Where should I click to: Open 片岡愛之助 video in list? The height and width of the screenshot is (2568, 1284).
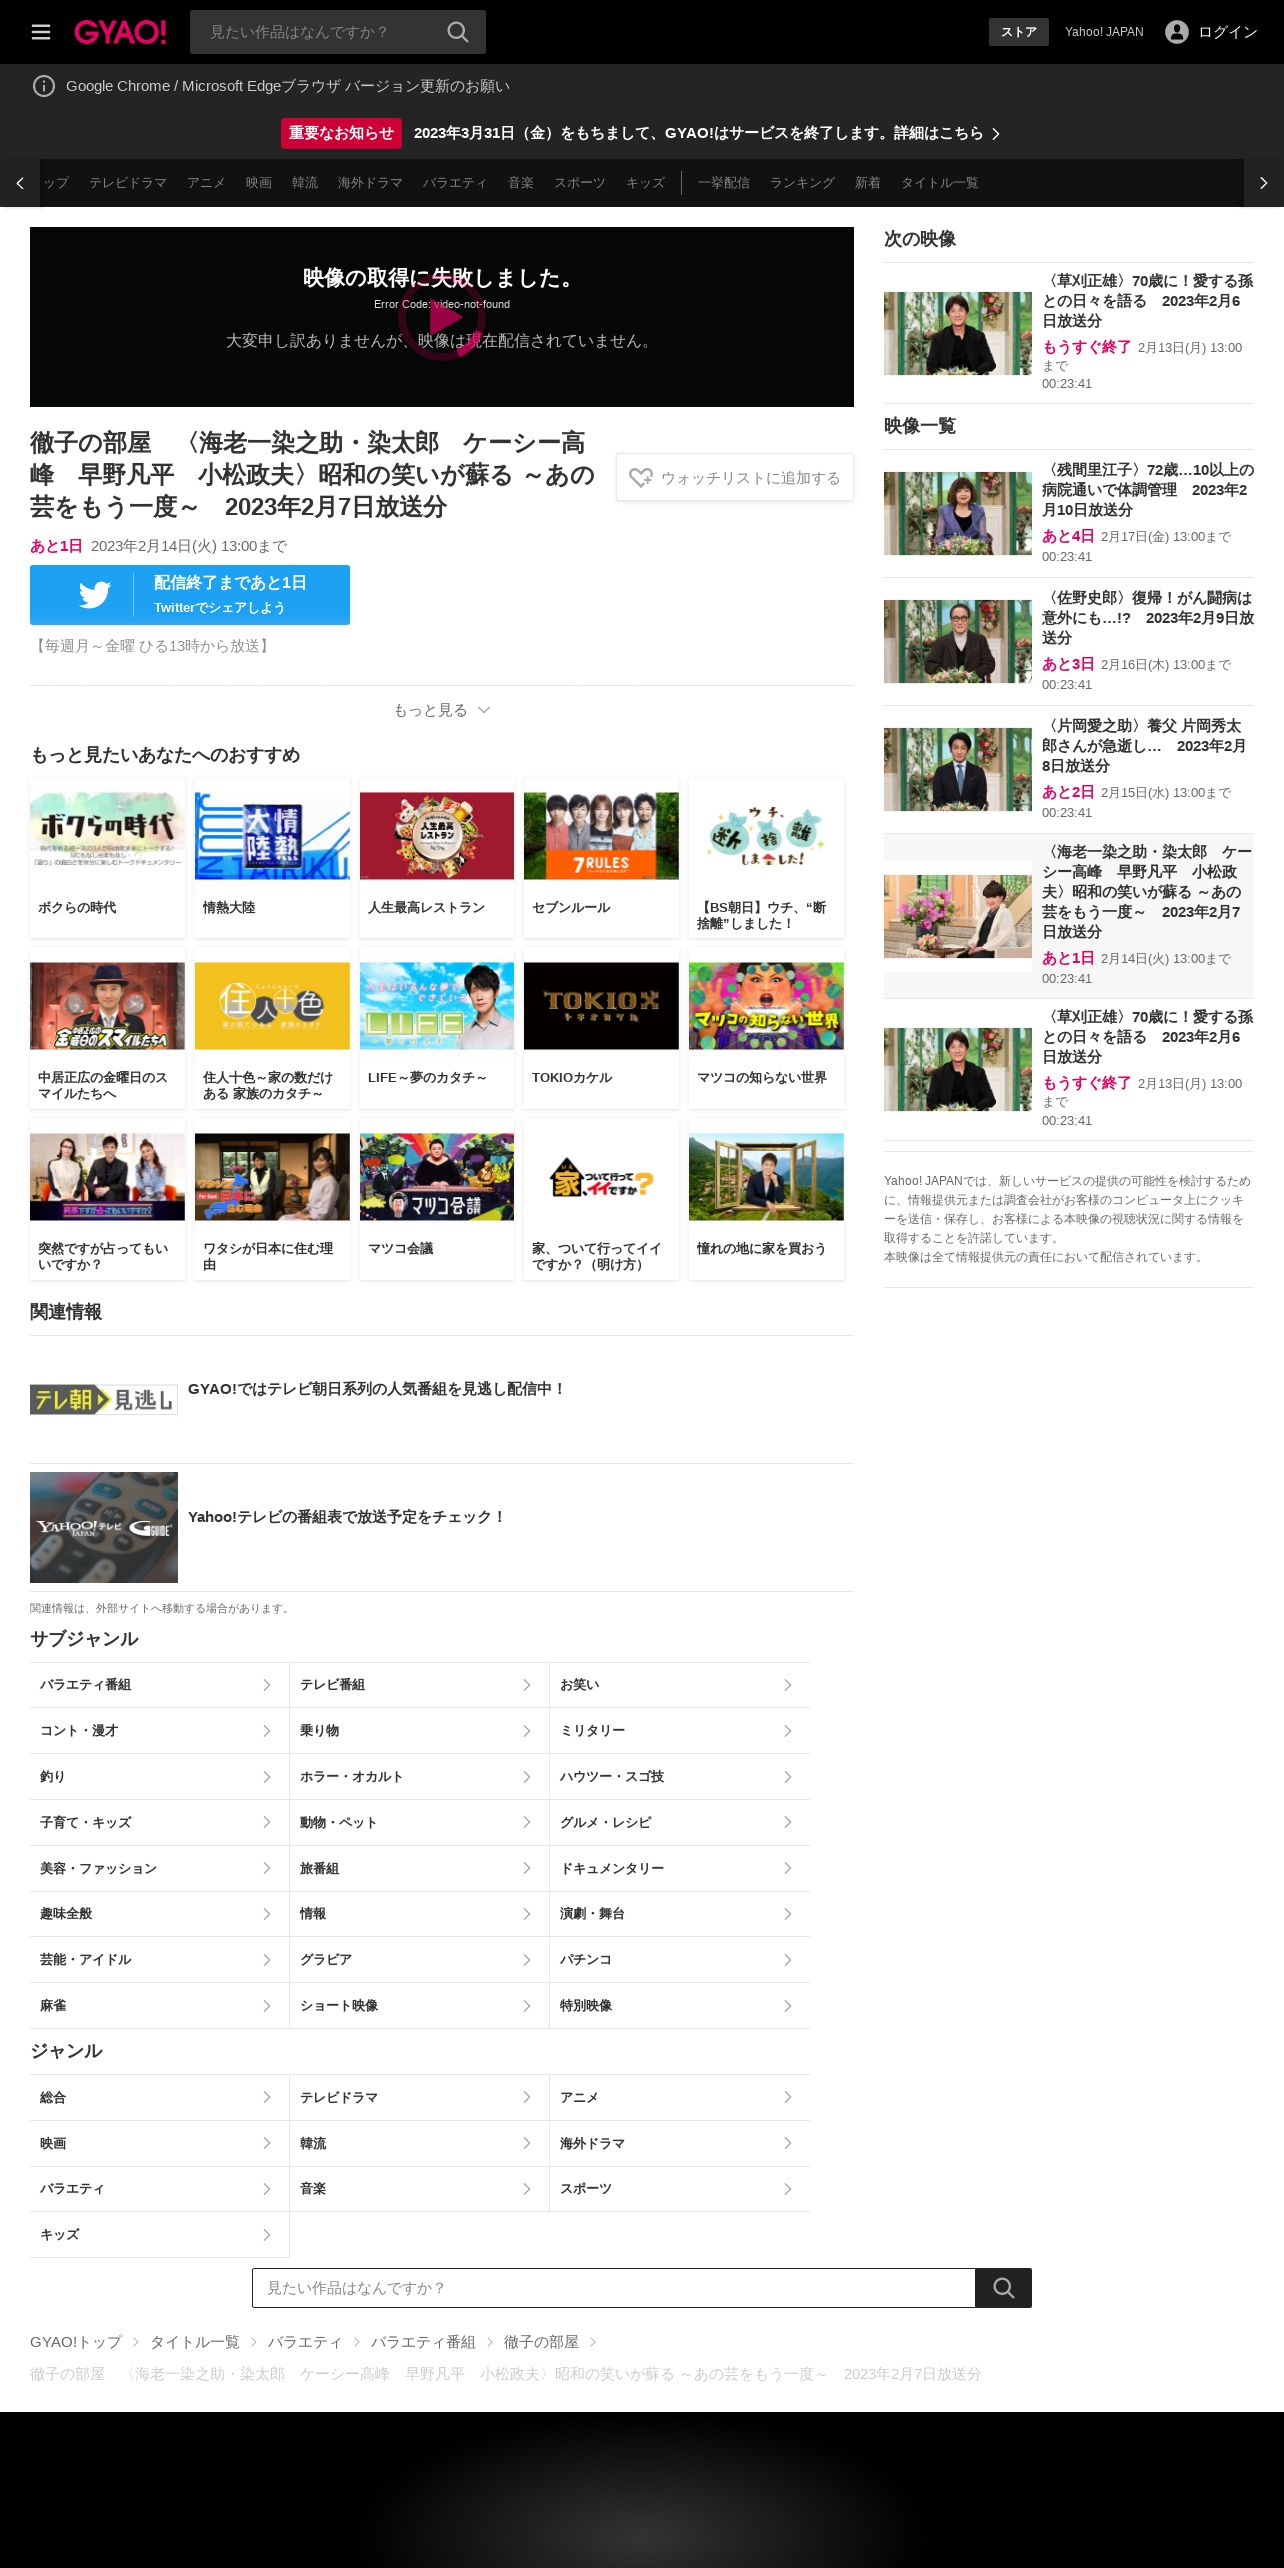point(1069,769)
